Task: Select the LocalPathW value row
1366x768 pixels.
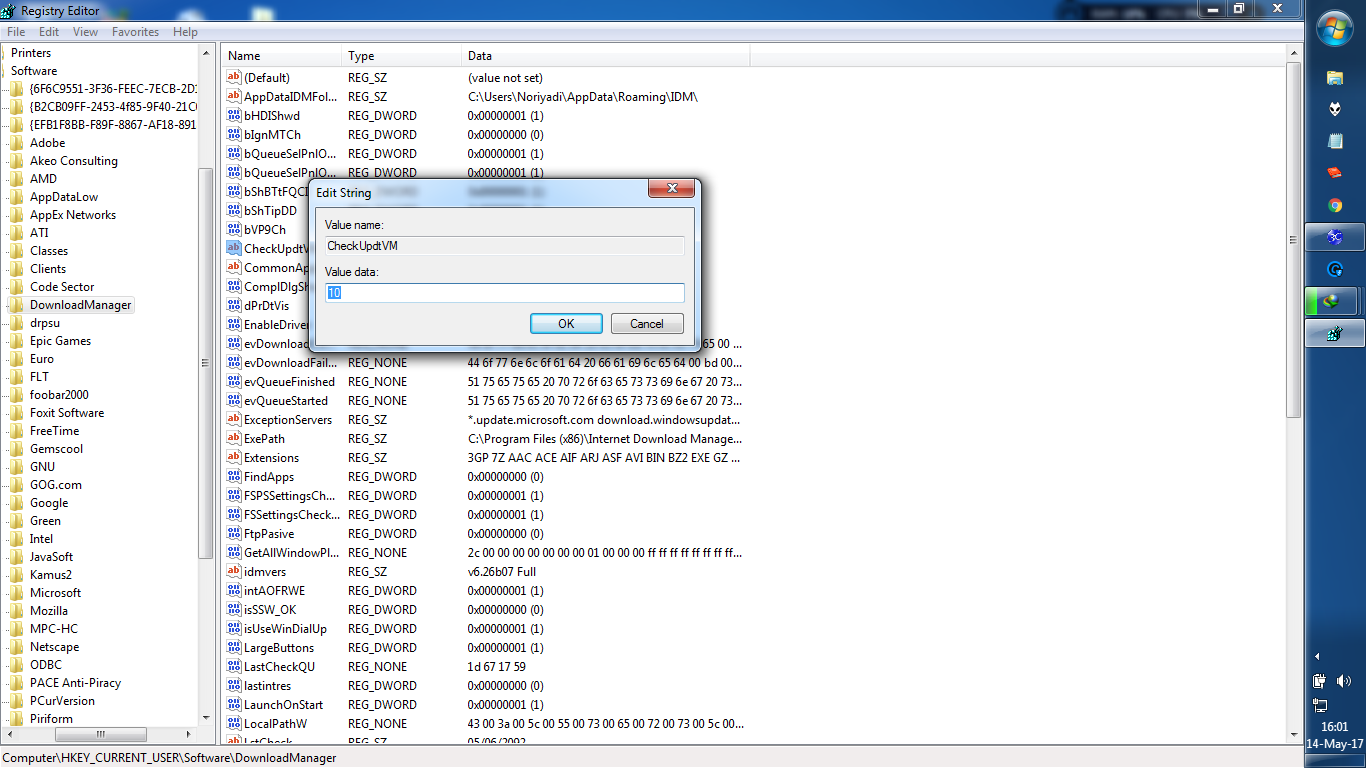Action: pyautogui.click(x=485, y=723)
